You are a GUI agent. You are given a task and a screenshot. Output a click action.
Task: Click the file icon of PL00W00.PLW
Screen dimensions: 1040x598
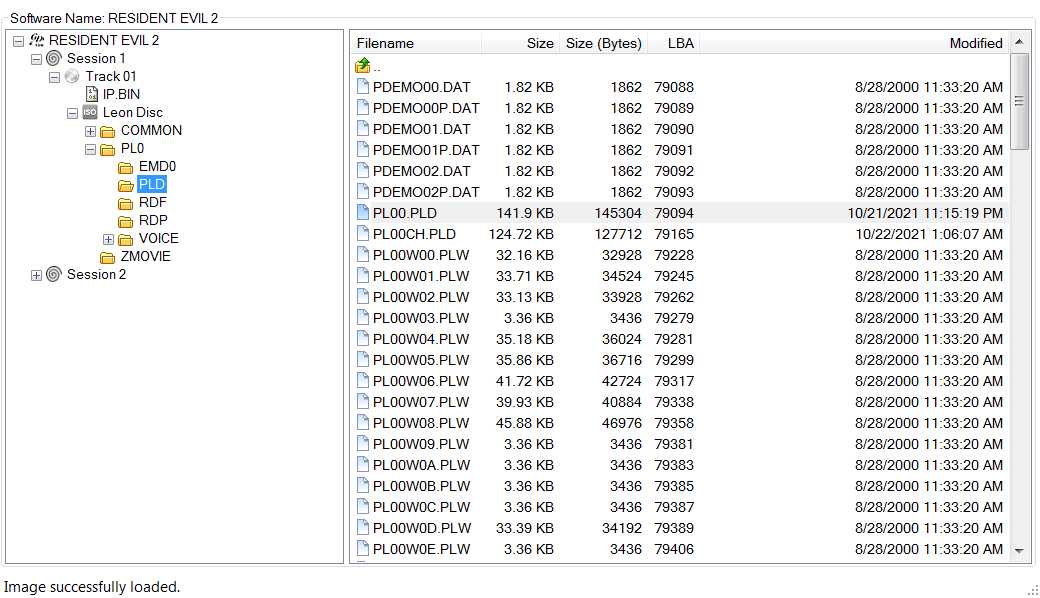coord(363,254)
